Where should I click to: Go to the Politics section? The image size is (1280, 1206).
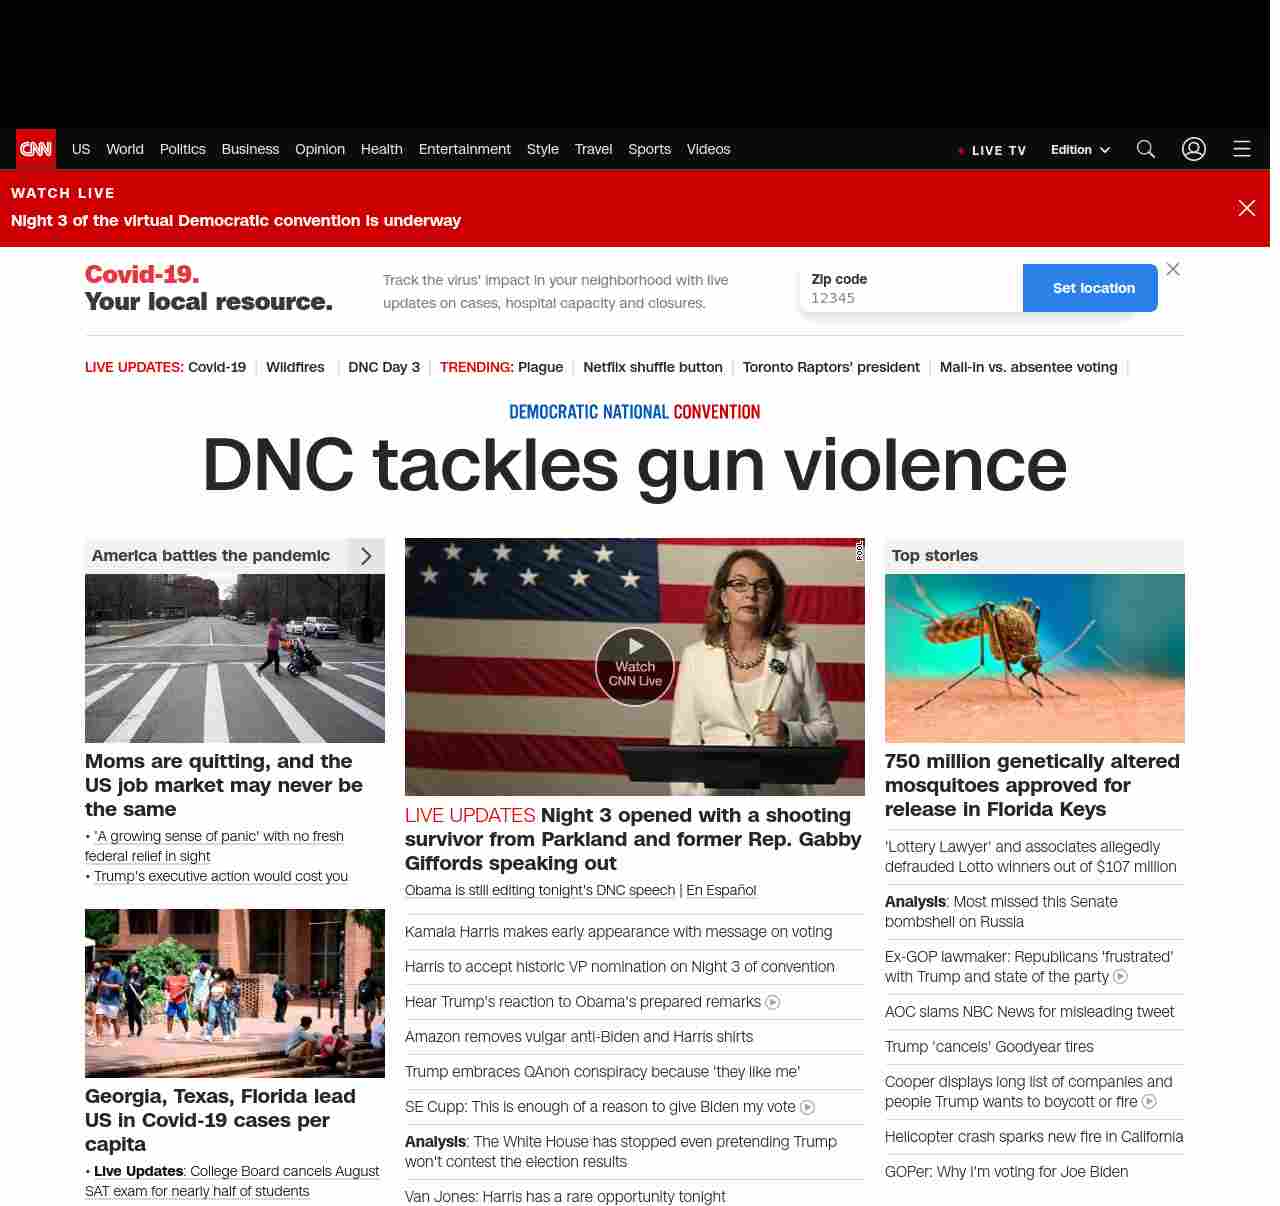[x=182, y=149]
